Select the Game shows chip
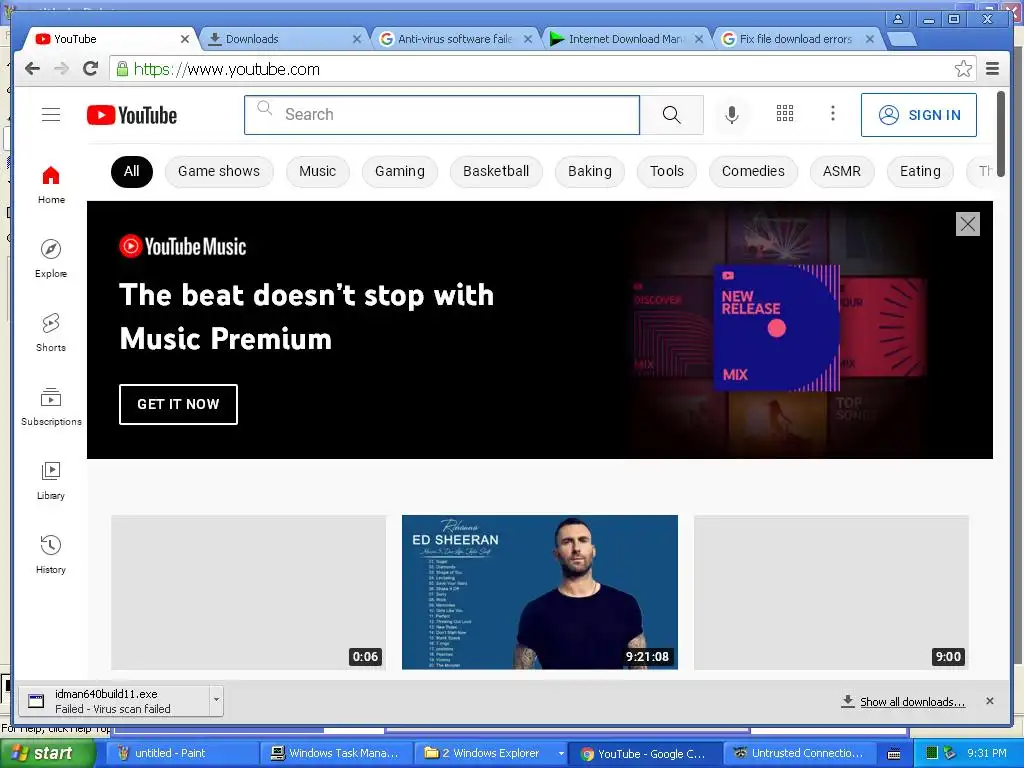Viewport: 1024px width, 768px height. [219, 171]
